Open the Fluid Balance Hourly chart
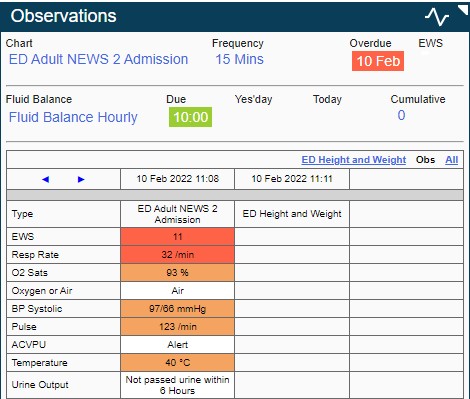The width and height of the screenshot is (470, 399). click(73, 117)
